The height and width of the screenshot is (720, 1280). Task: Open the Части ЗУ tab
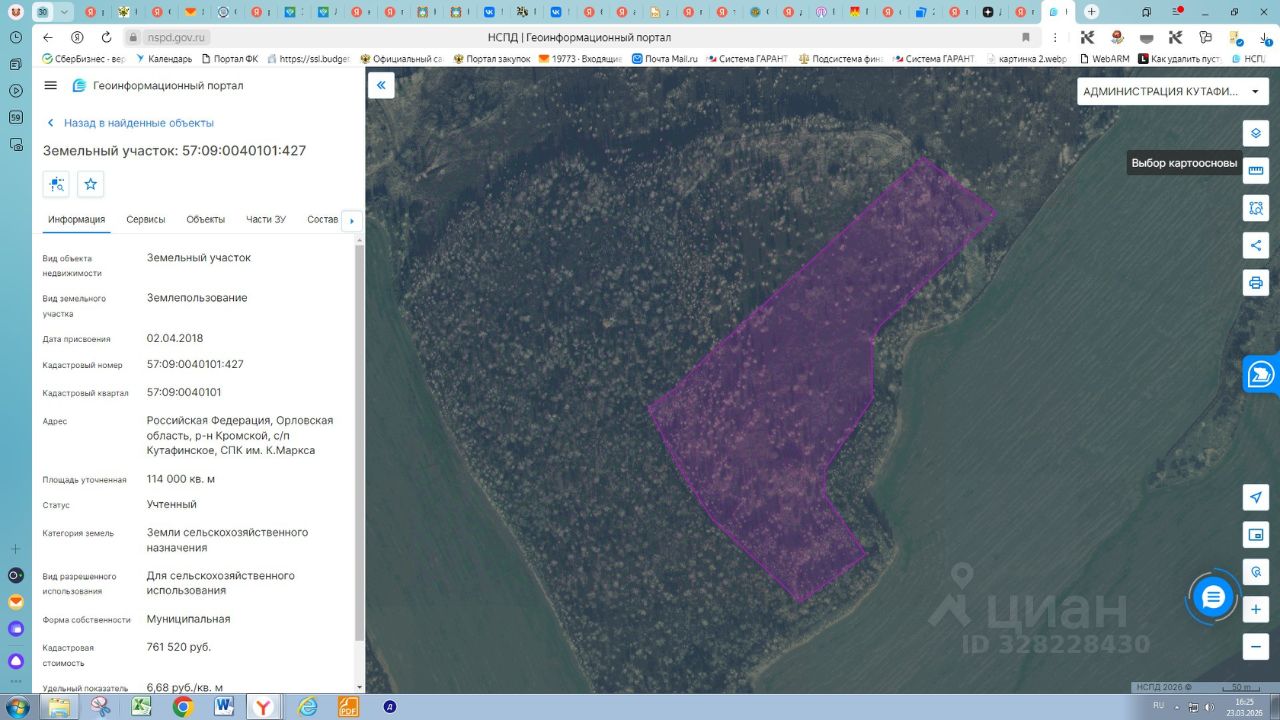click(x=266, y=220)
